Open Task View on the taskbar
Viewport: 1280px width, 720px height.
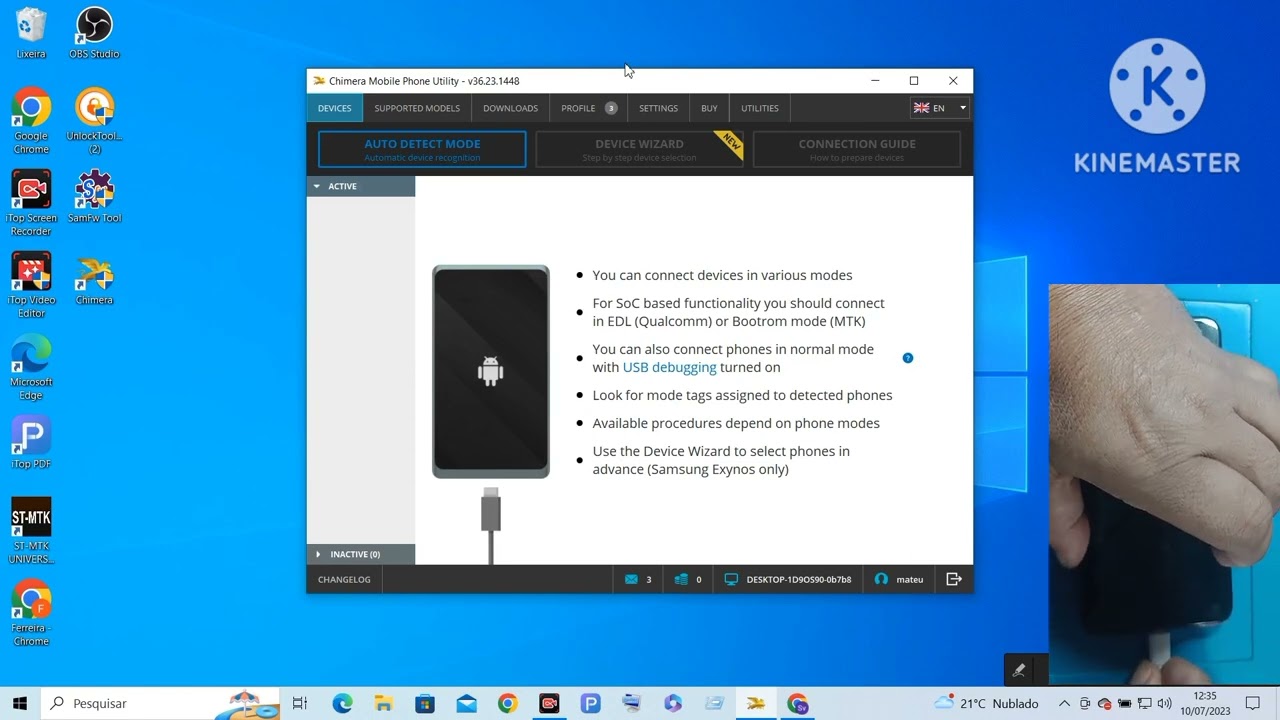(x=299, y=704)
